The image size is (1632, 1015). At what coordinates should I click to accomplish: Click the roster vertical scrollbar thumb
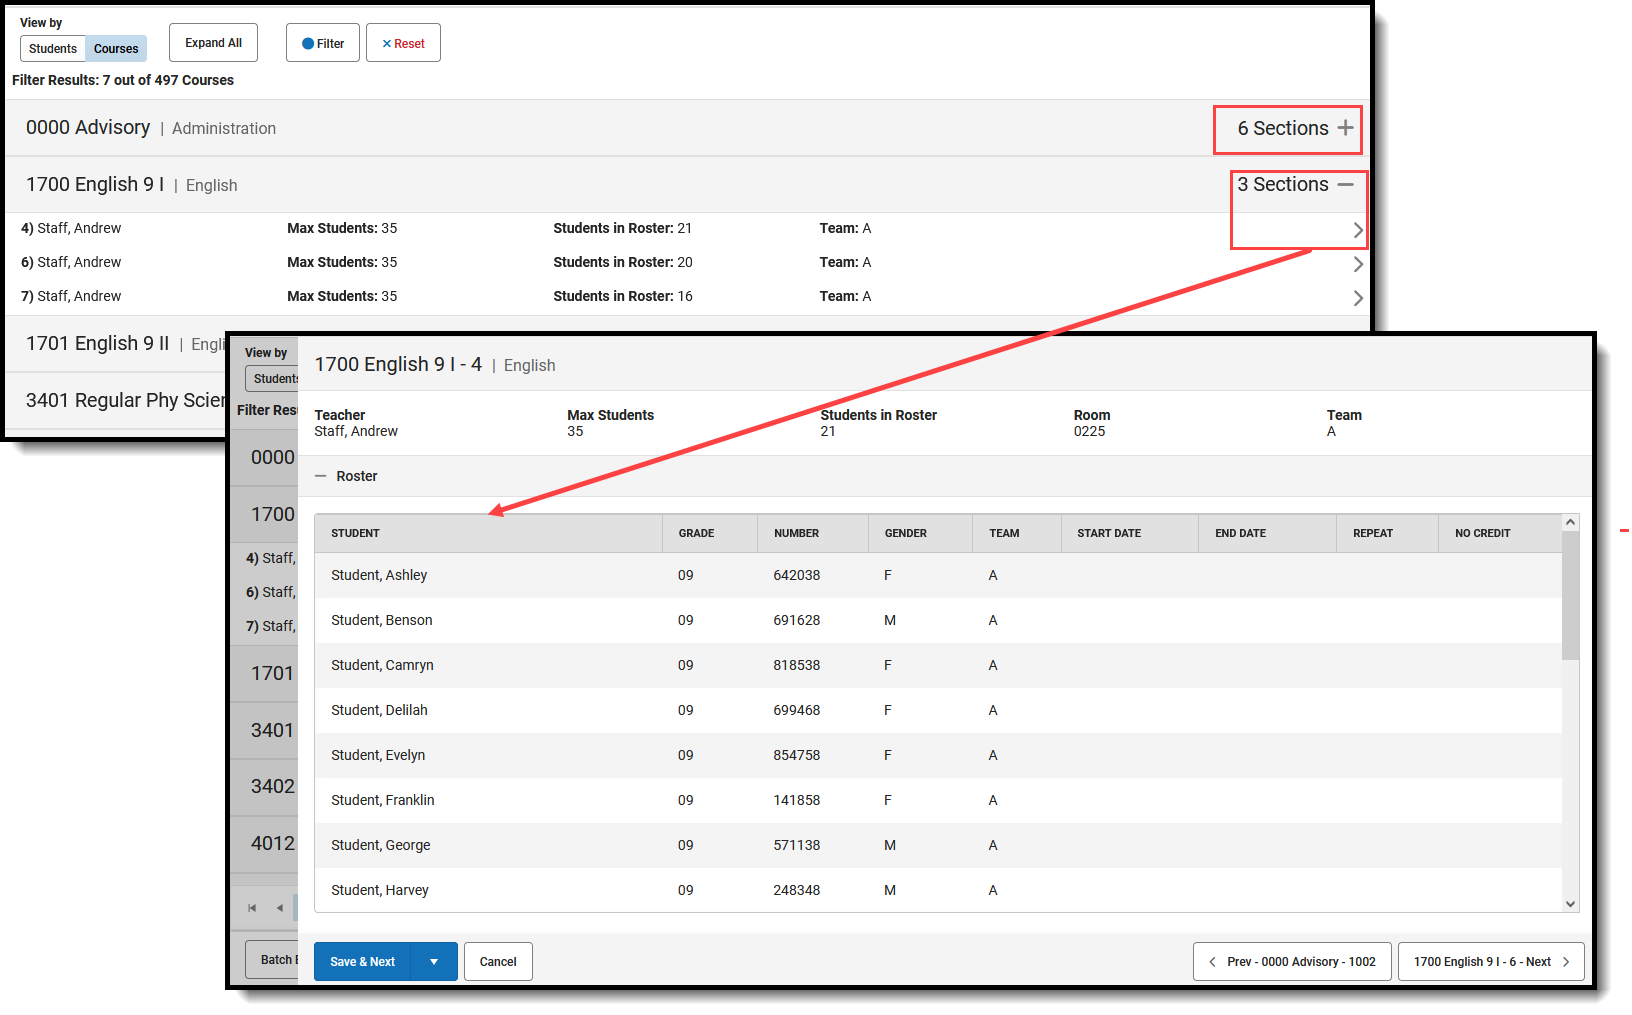[x=1571, y=595]
